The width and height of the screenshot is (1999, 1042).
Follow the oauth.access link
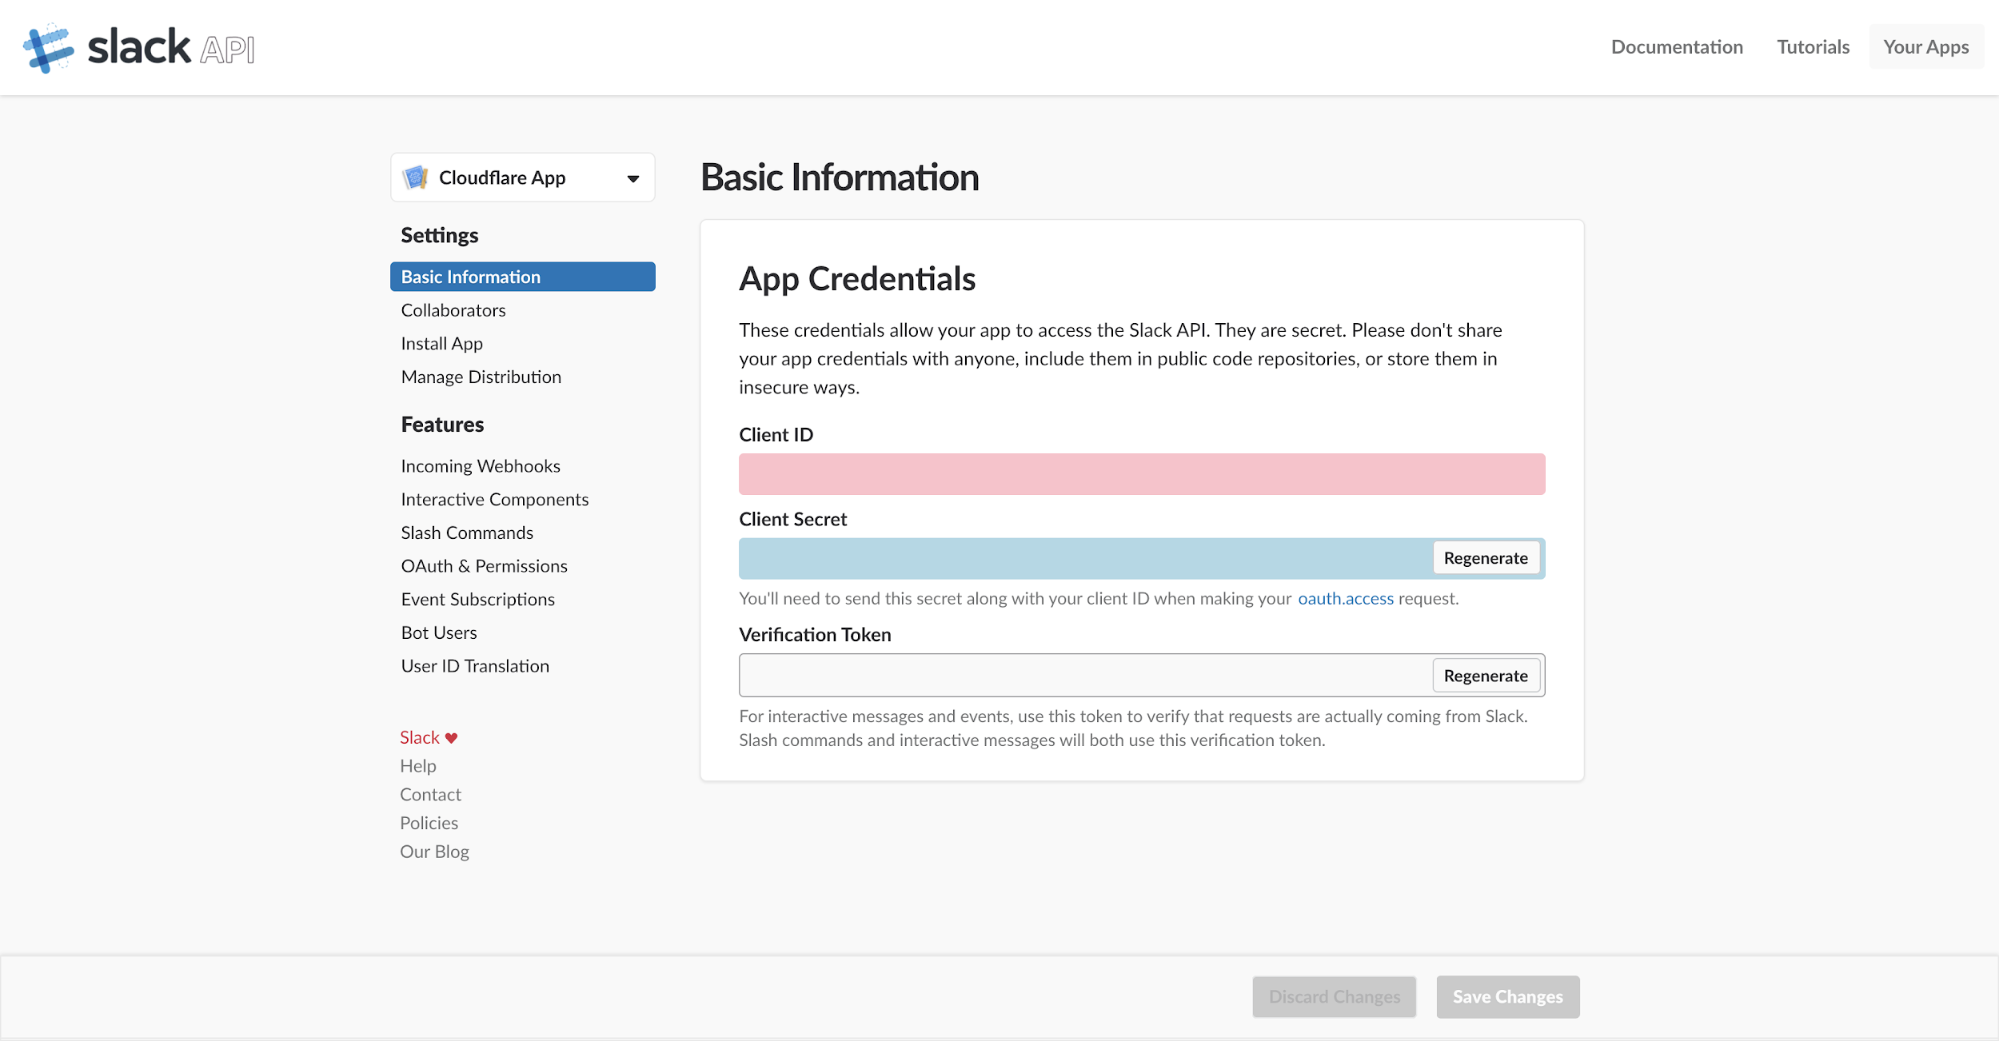click(x=1345, y=599)
